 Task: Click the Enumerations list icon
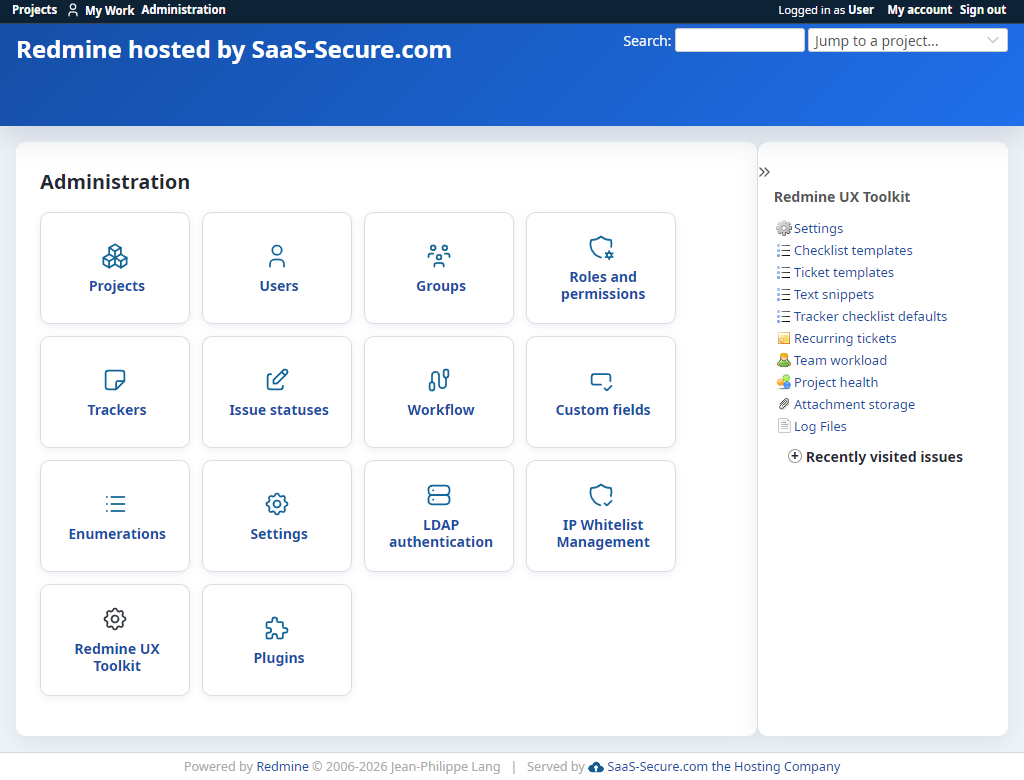pyautogui.click(x=115, y=504)
